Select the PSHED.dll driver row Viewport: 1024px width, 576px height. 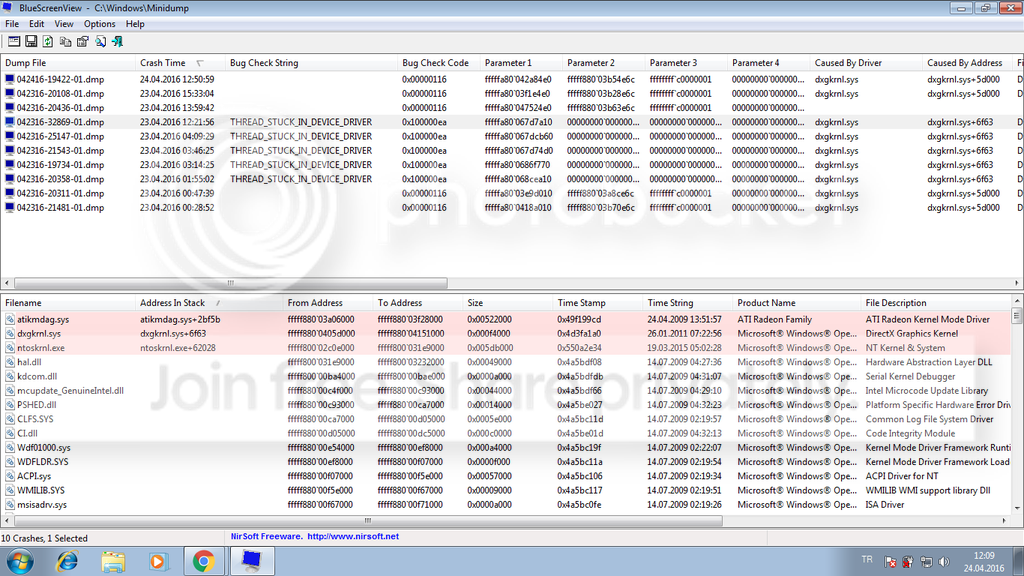pyautogui.click(x=506, y=405)
